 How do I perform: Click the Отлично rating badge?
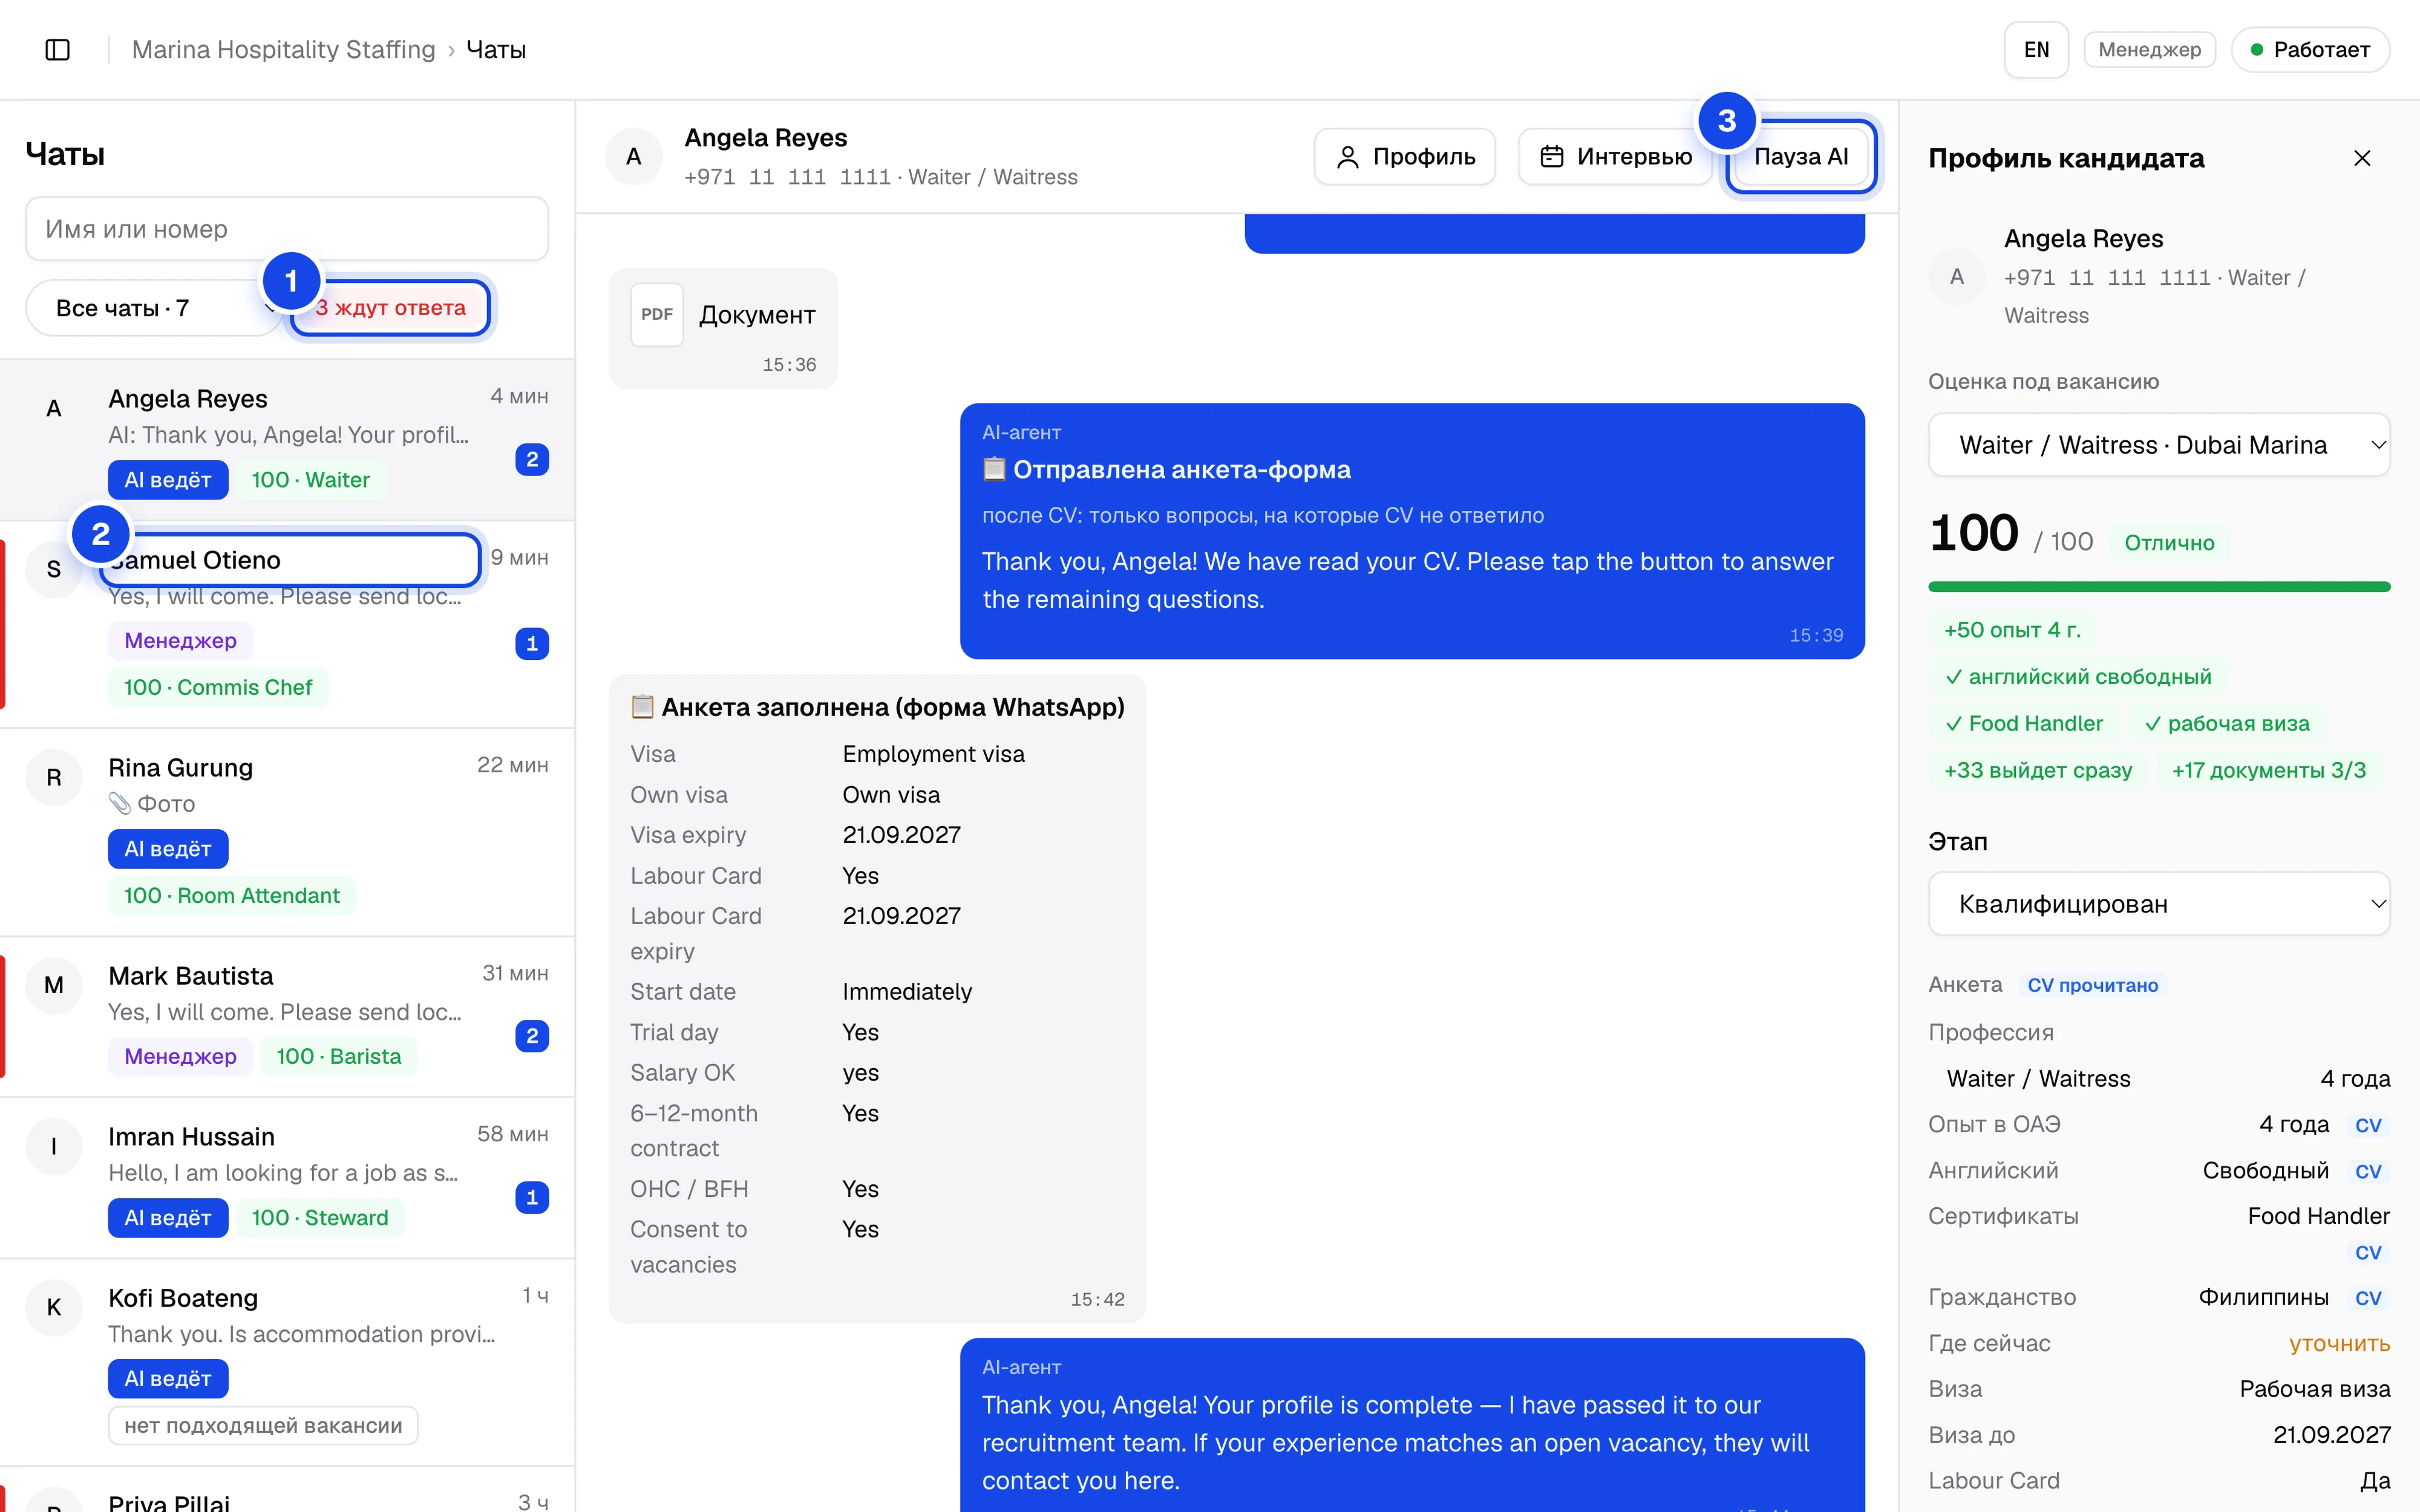pyautogui.click(x=2169, y=543)
